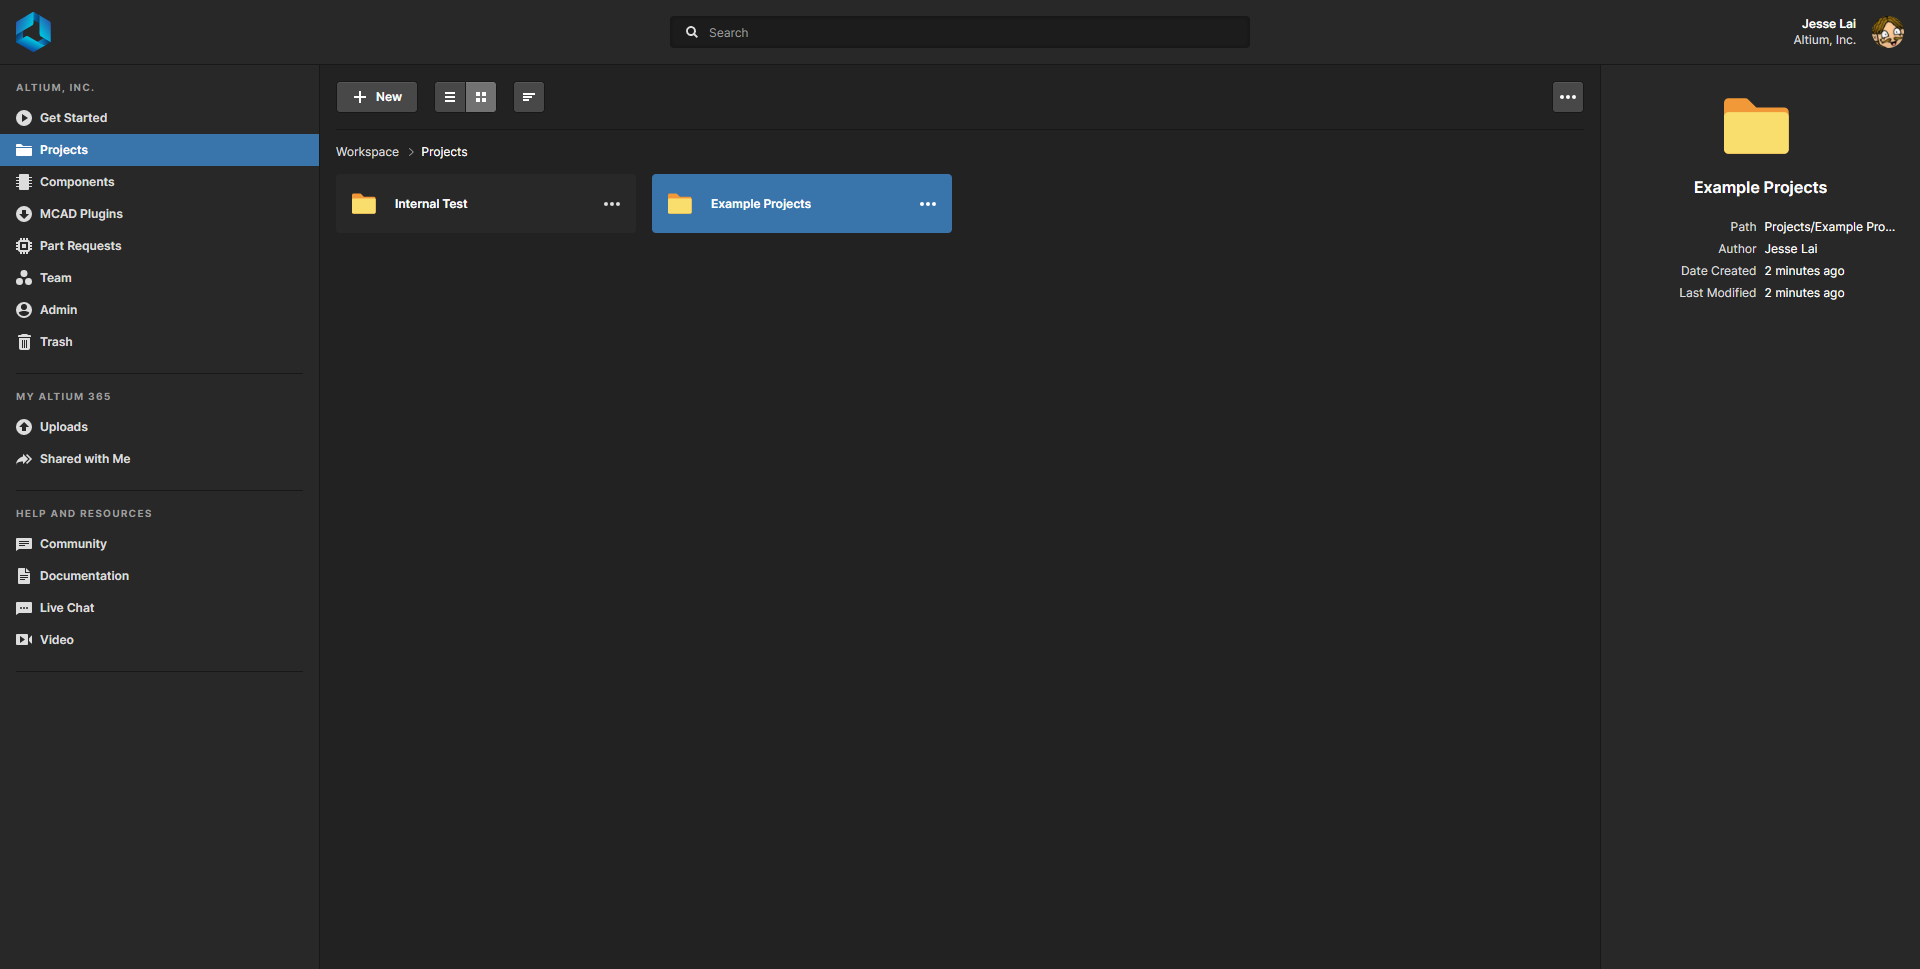Open Get Started page
Viewport: 1920px width, 969px height.
pos(160,118)
